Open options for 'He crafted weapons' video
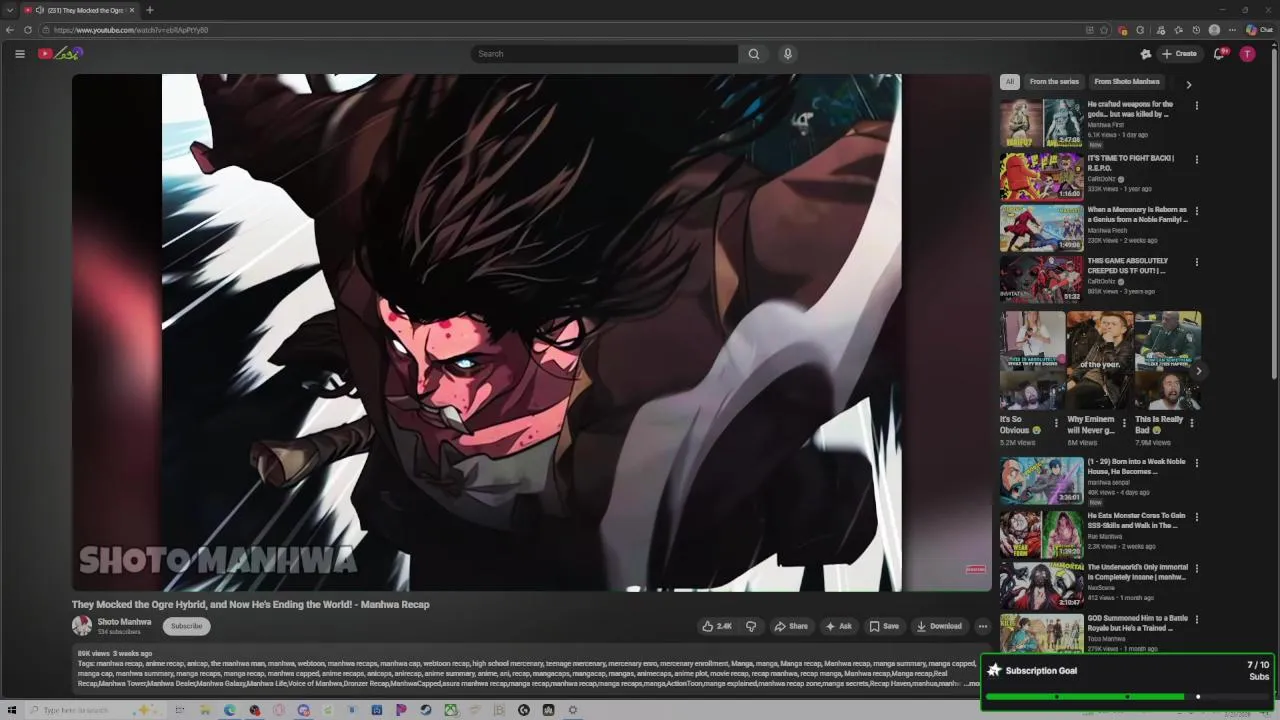Image resolution: width=1280 pixels, height=720 pixels. pyautogui.click(x=1196, y=105)
